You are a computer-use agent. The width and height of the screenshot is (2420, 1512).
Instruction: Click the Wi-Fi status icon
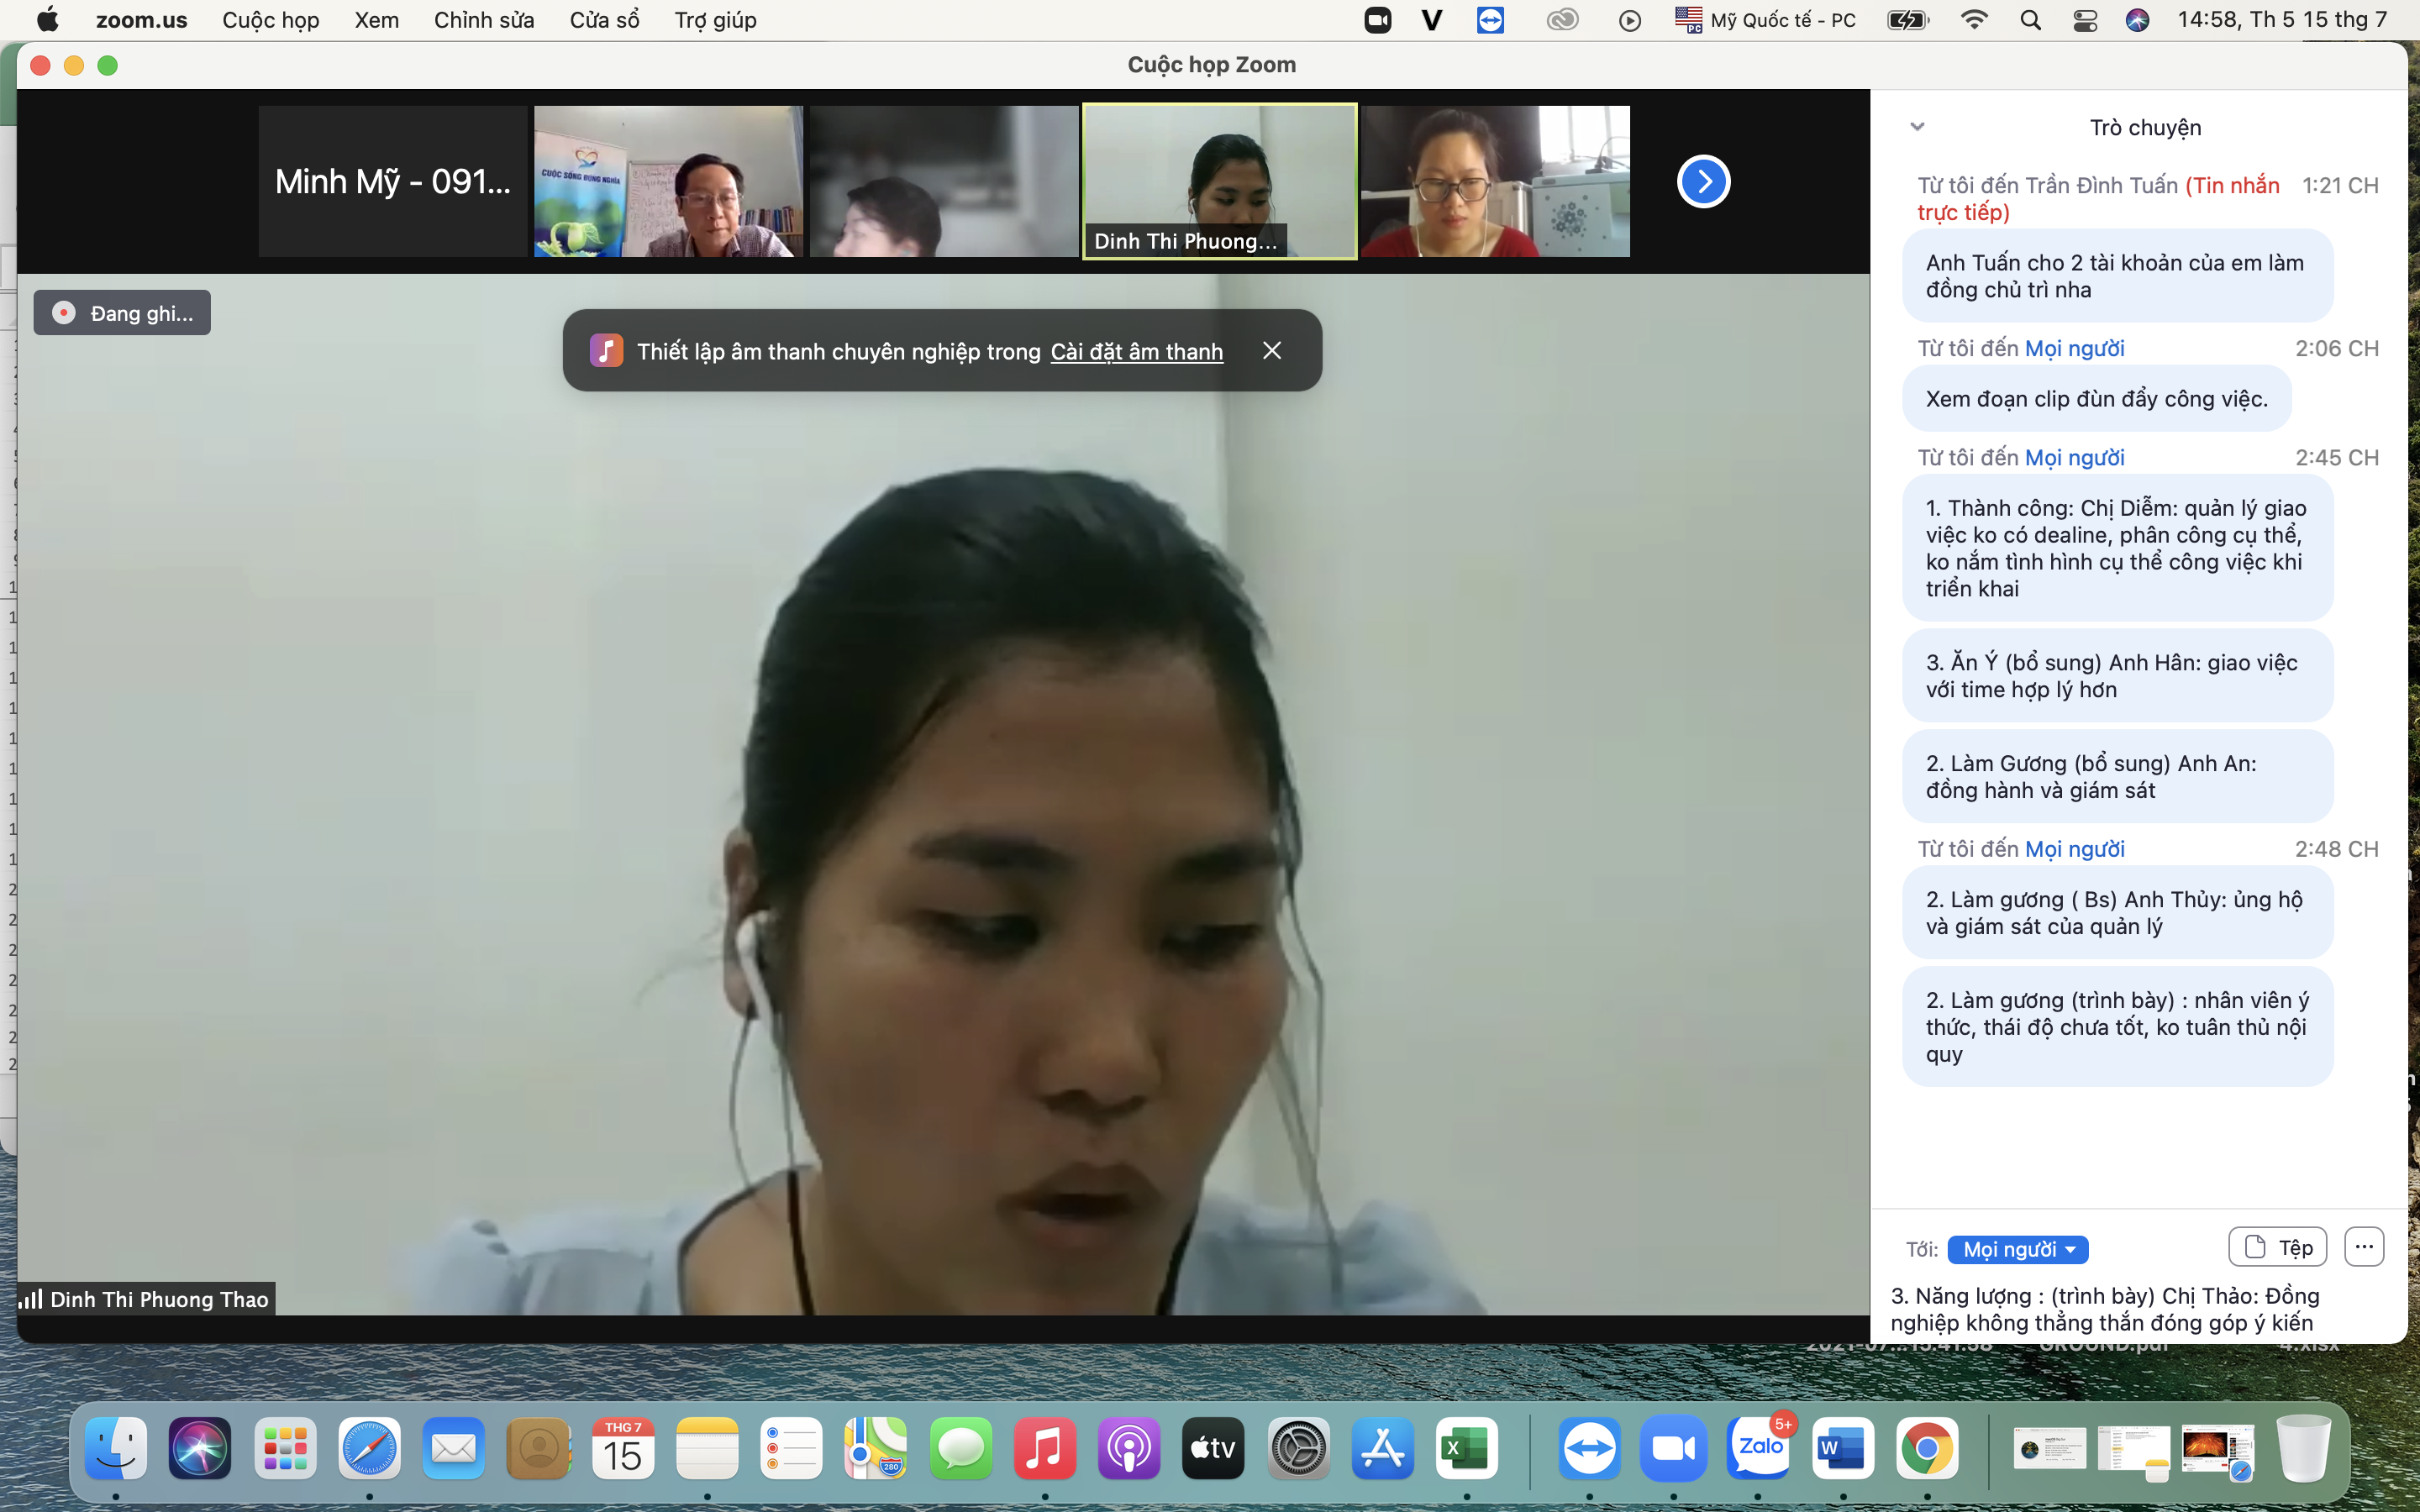1974,20
